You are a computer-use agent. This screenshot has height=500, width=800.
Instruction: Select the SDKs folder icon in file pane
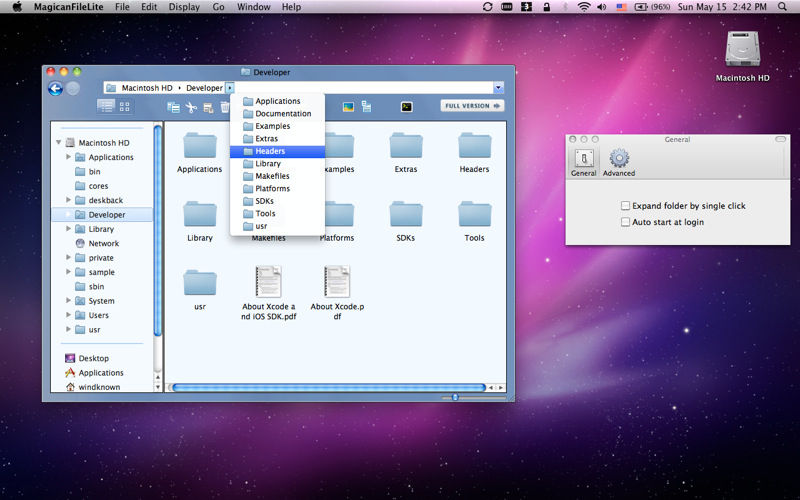(406, 214)
